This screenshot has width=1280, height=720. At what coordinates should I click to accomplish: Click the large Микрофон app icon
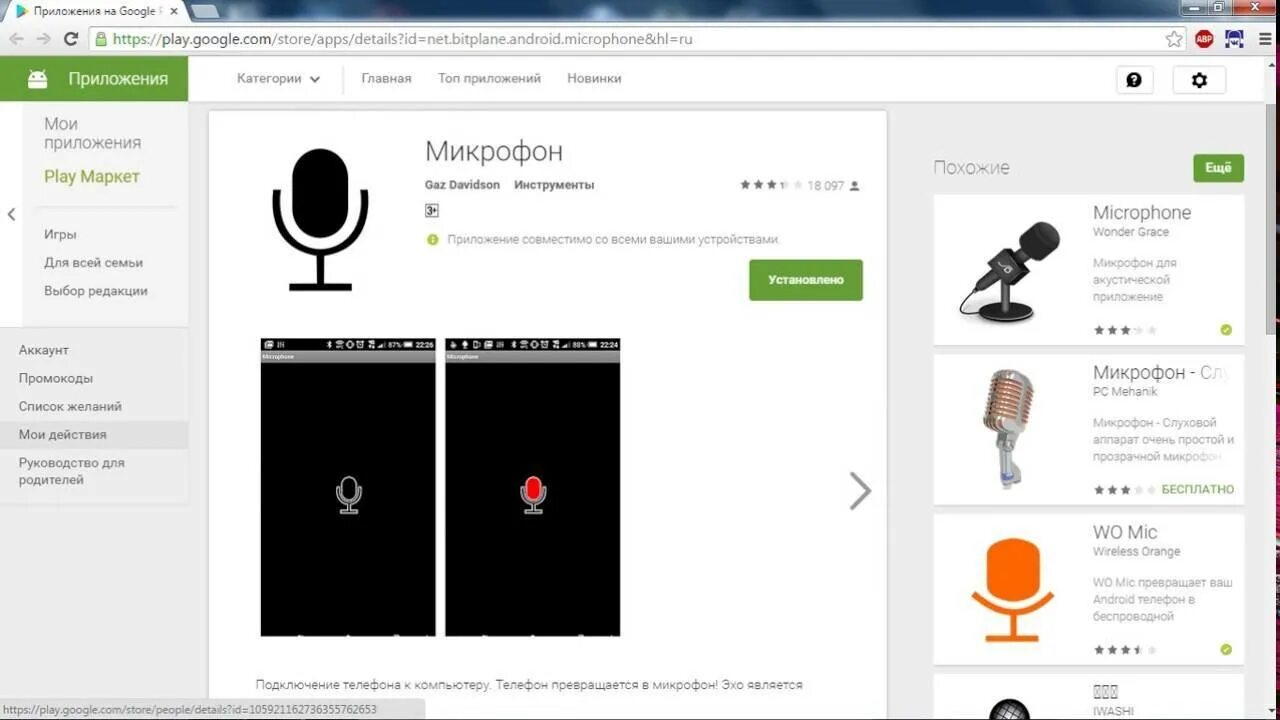click(x=320, y=220)
